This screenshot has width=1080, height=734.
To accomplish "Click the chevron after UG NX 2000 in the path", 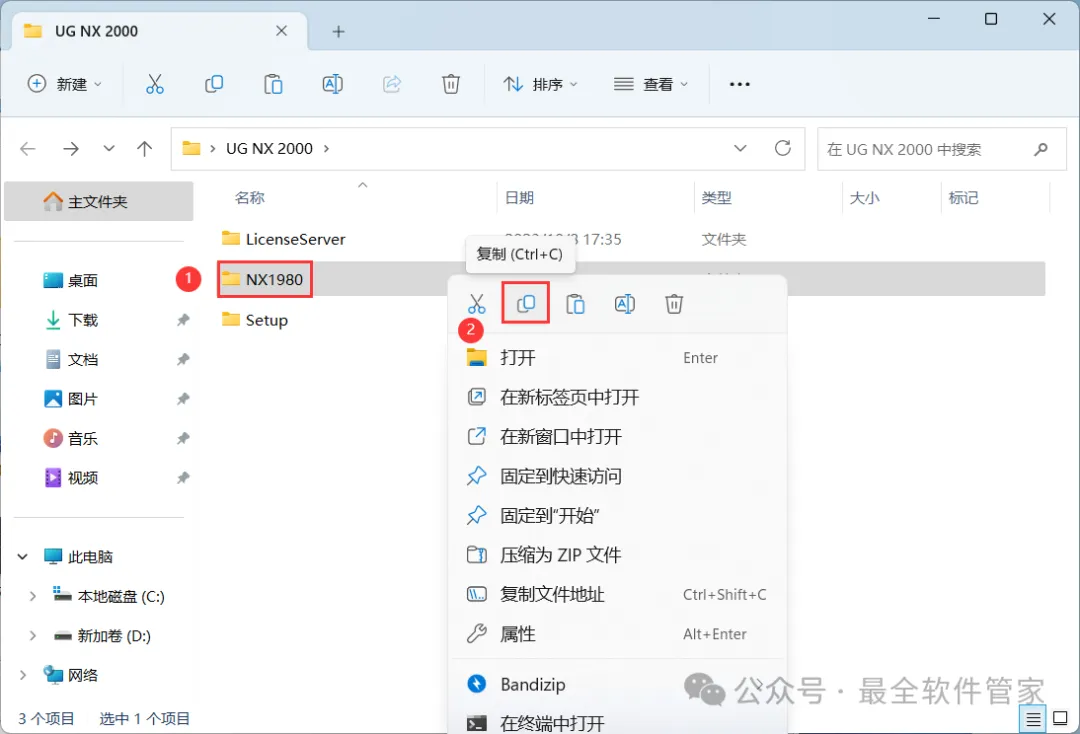I will tap(326, 149).
